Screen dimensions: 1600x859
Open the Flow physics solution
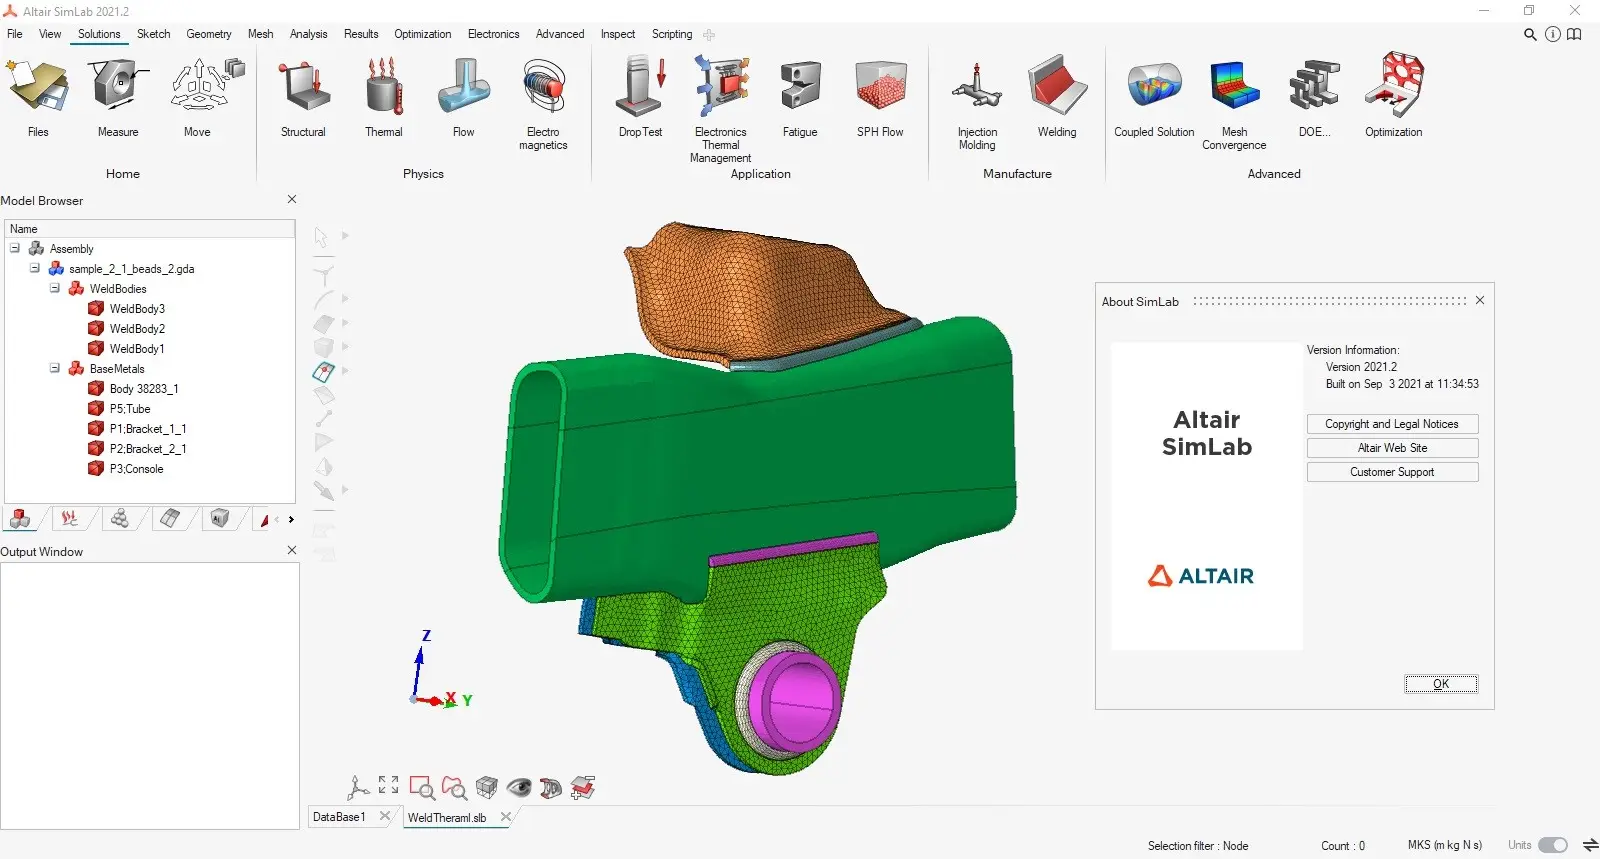[463, 87]
